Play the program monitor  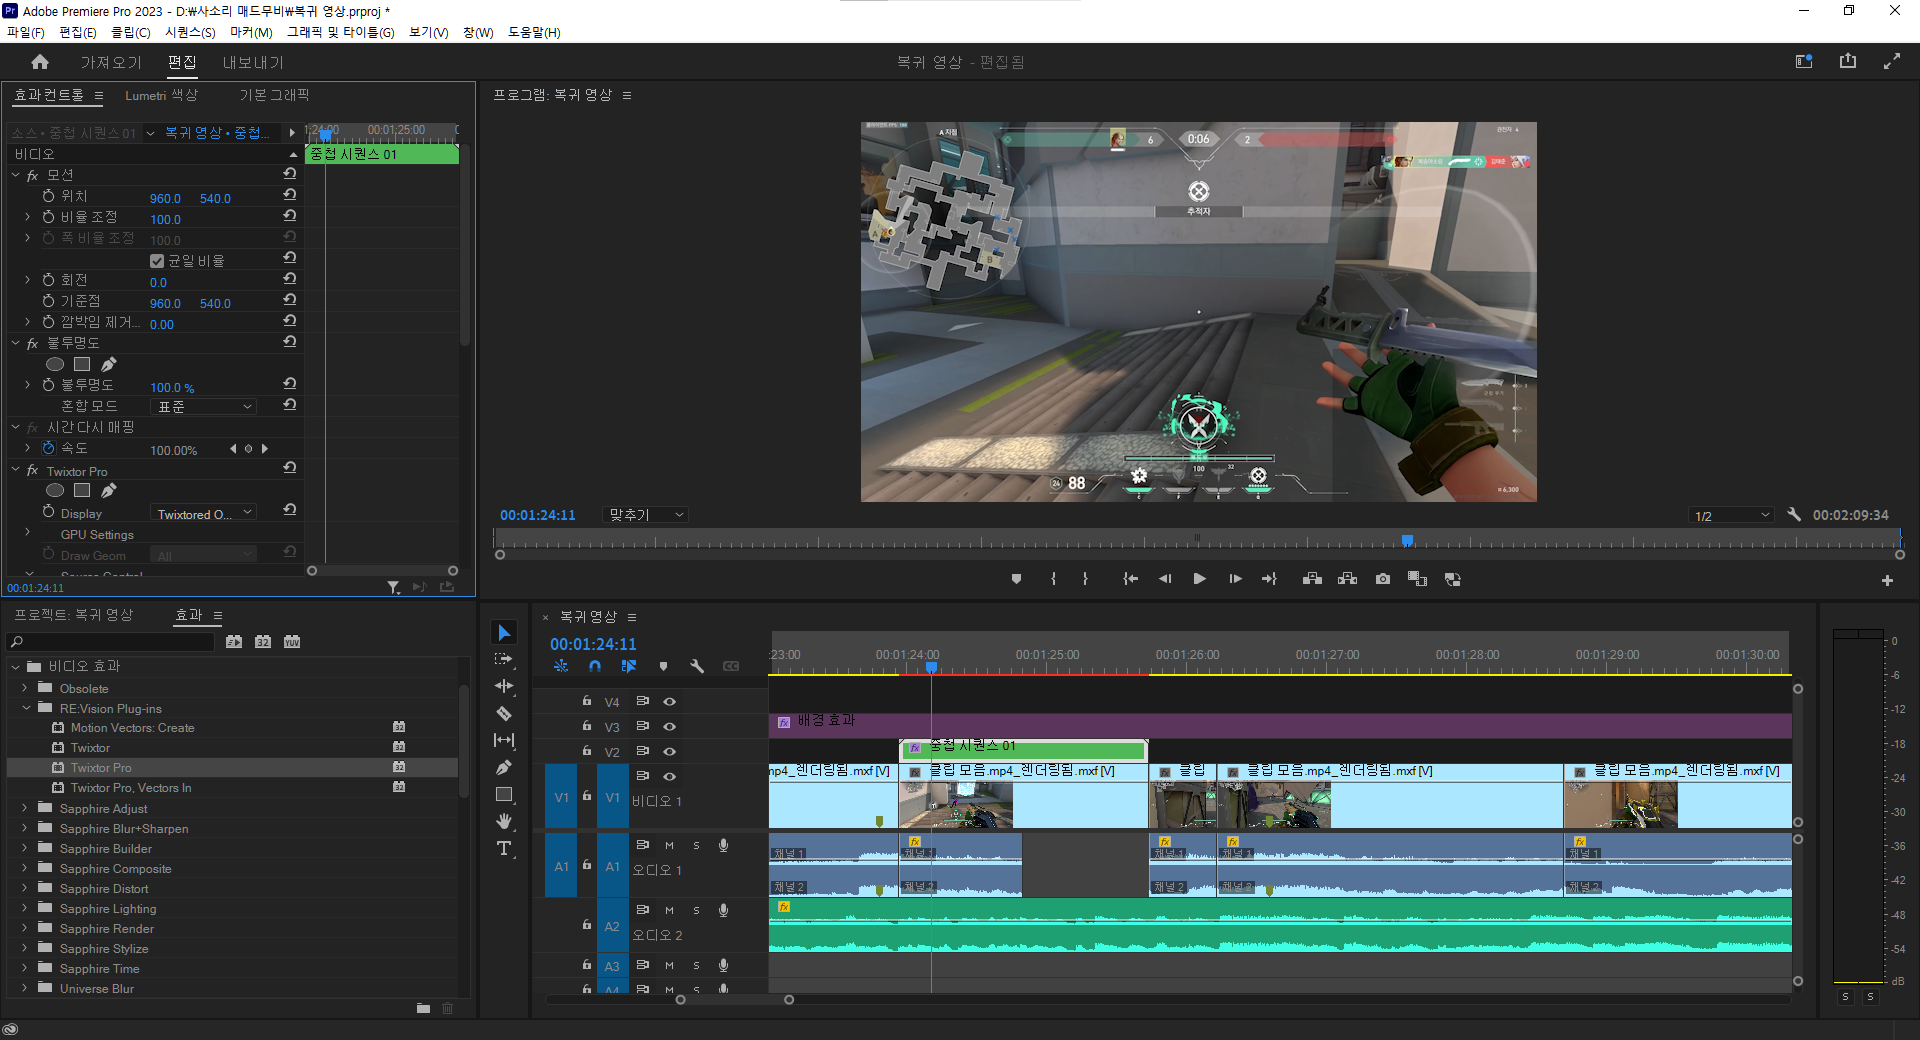pos(1199,579)
